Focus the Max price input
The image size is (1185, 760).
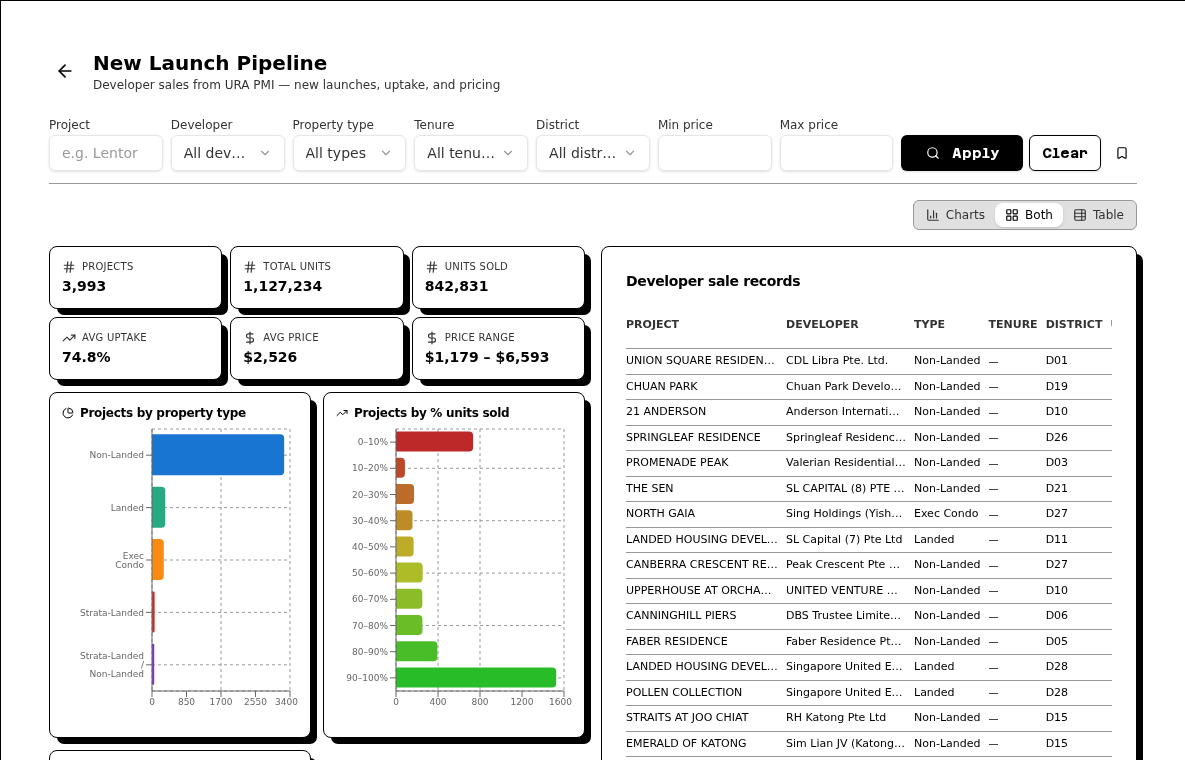pyautogui.click(x=837, y=153)
